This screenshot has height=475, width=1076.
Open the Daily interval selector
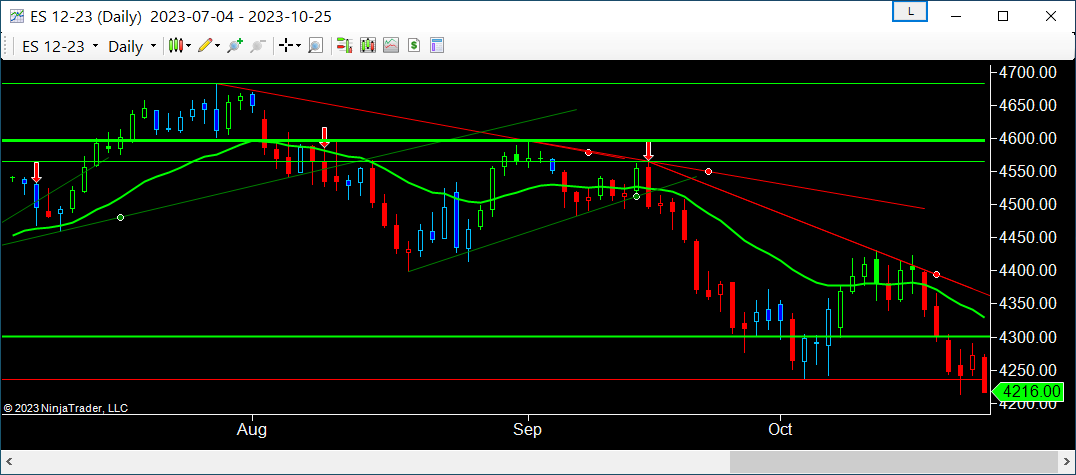point(132,47)
